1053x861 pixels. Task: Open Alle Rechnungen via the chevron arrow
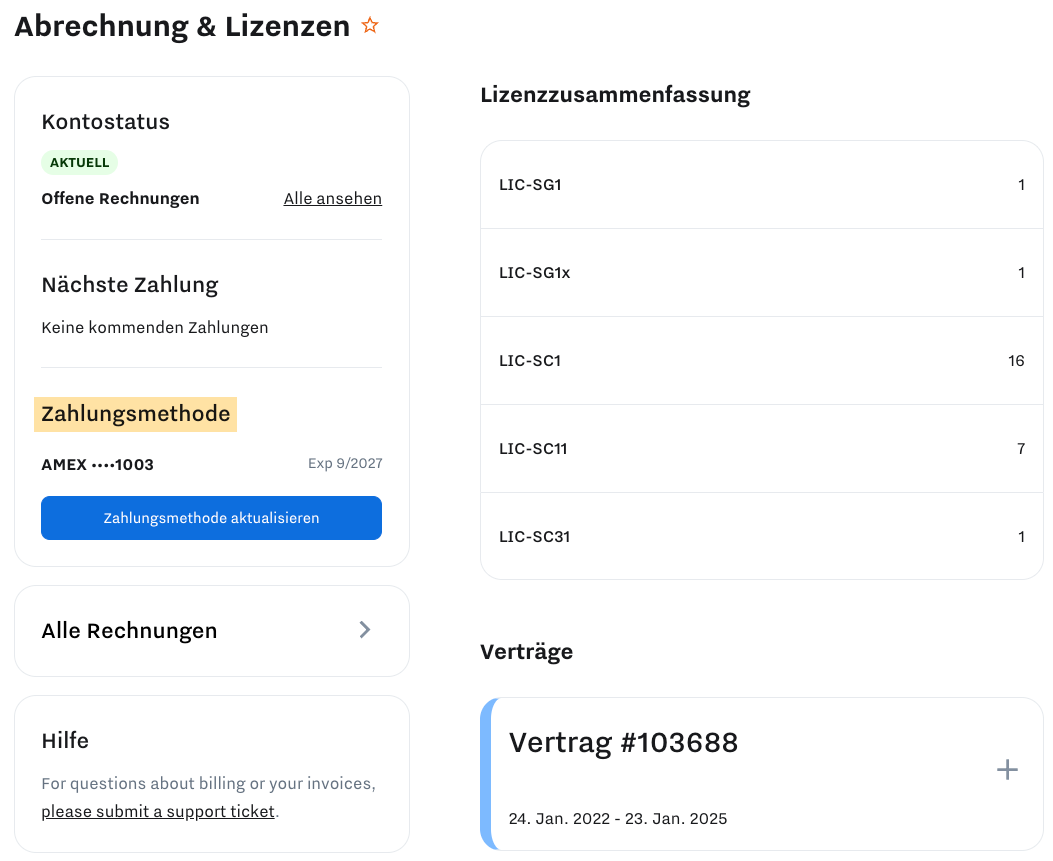364,630
